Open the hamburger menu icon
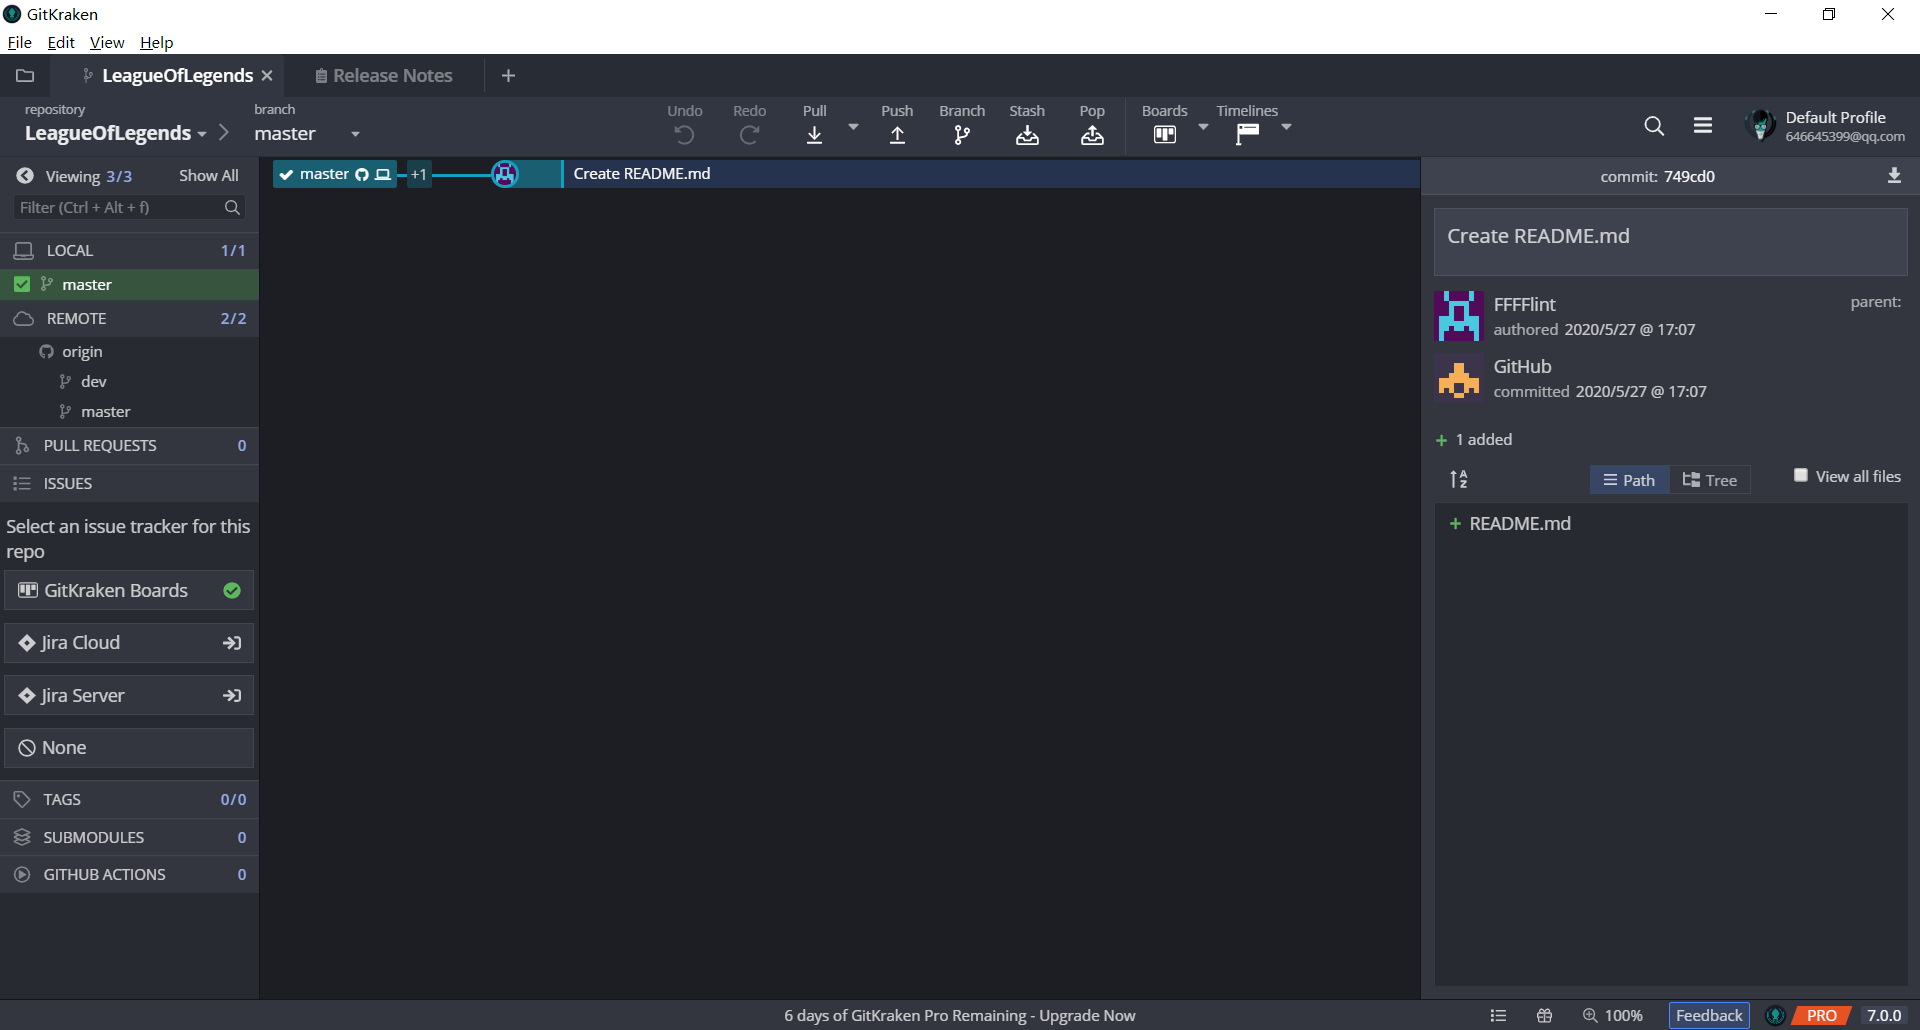The height and width of the screenshot is (1030, 1920). coord(1703,125)
